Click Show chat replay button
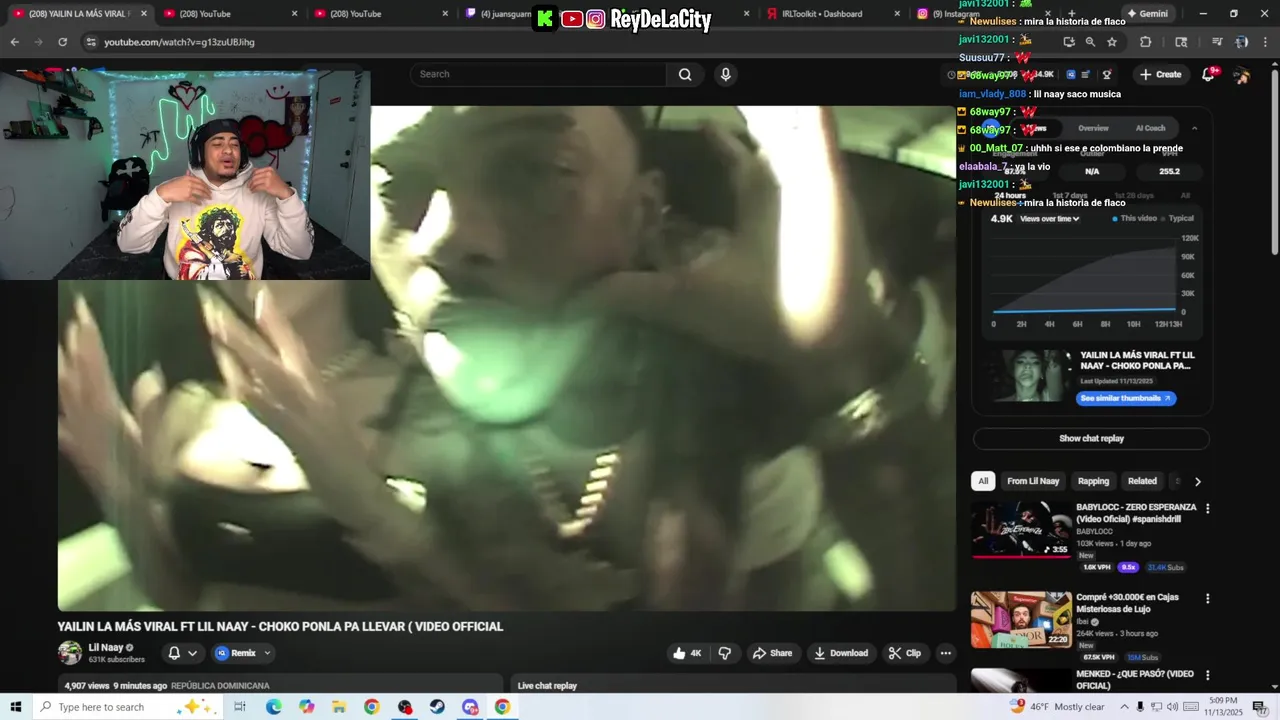The height and width of the screenshot is (720, 1280). coord(1091,438)
